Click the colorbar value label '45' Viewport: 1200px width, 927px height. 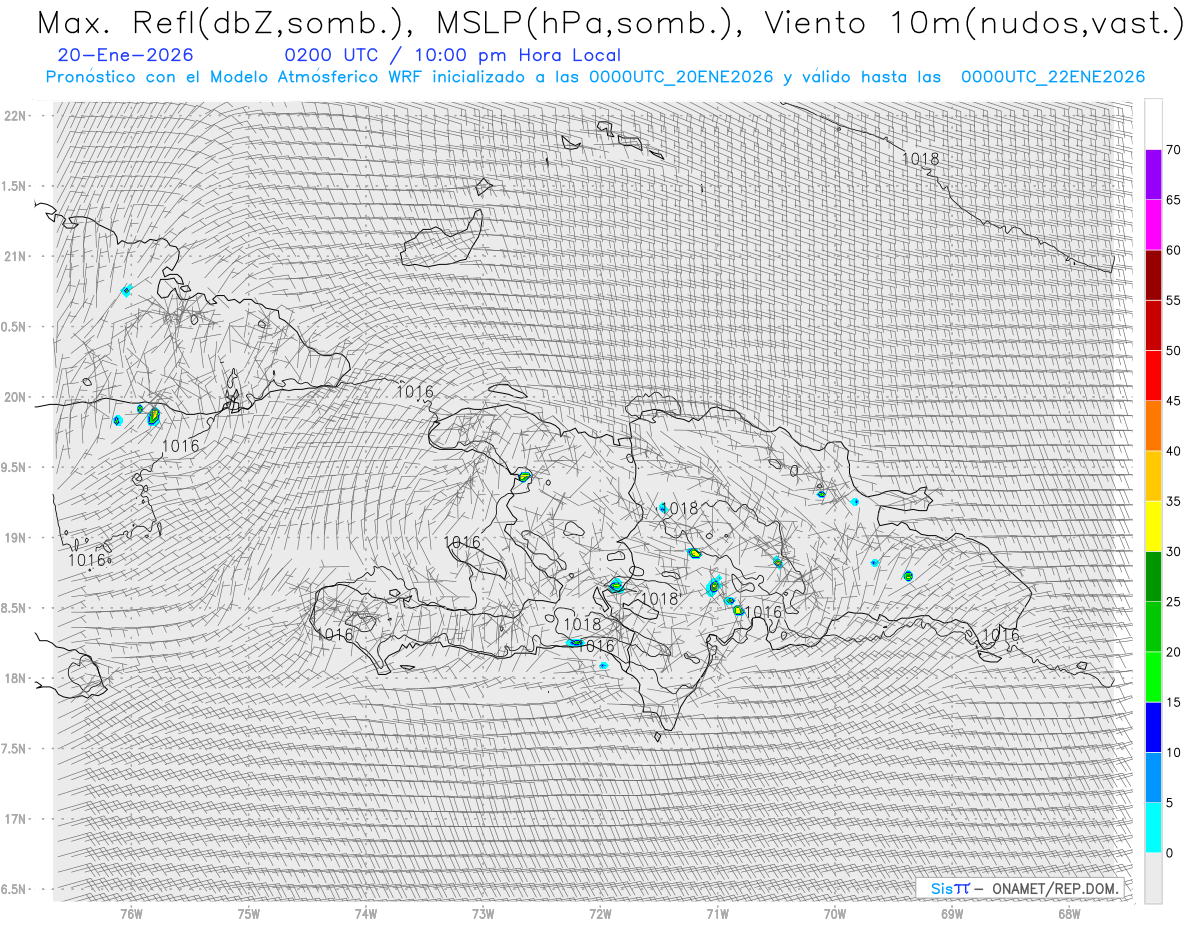coord(1174,401)
